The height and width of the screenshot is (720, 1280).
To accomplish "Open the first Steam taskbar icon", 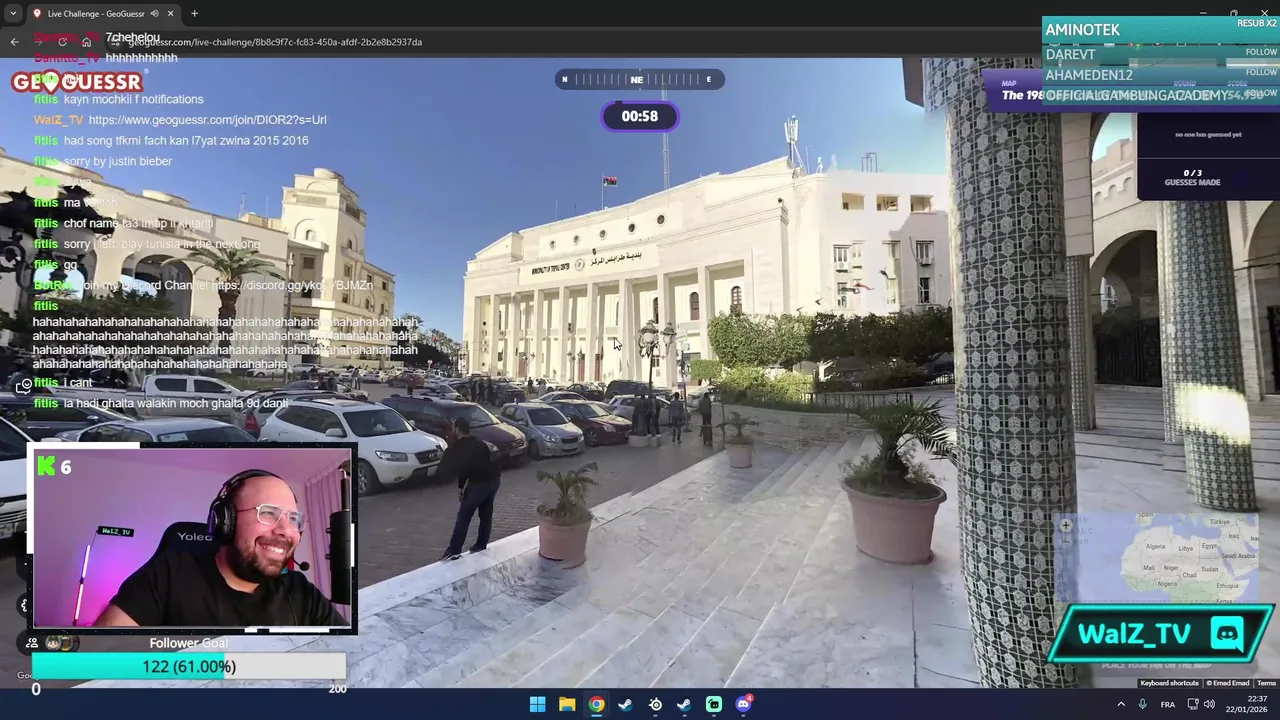I will click(625, 704).
